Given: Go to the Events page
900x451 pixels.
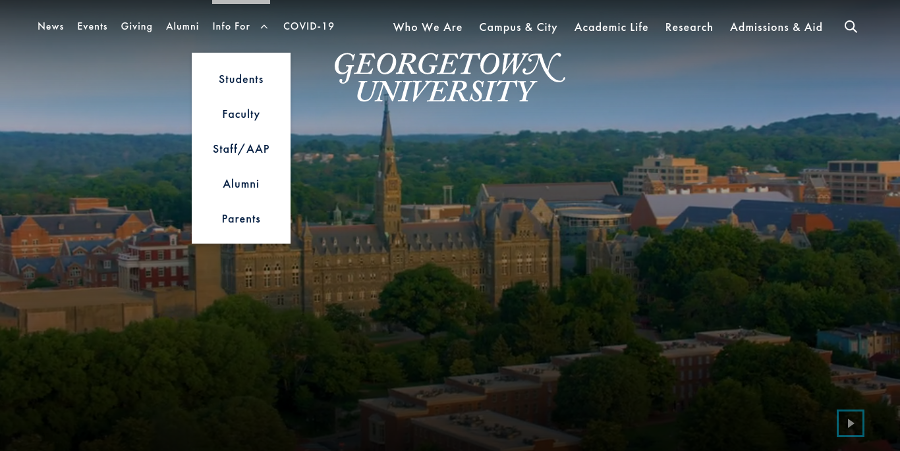Looking at the screenshot, I should (92, 26).
